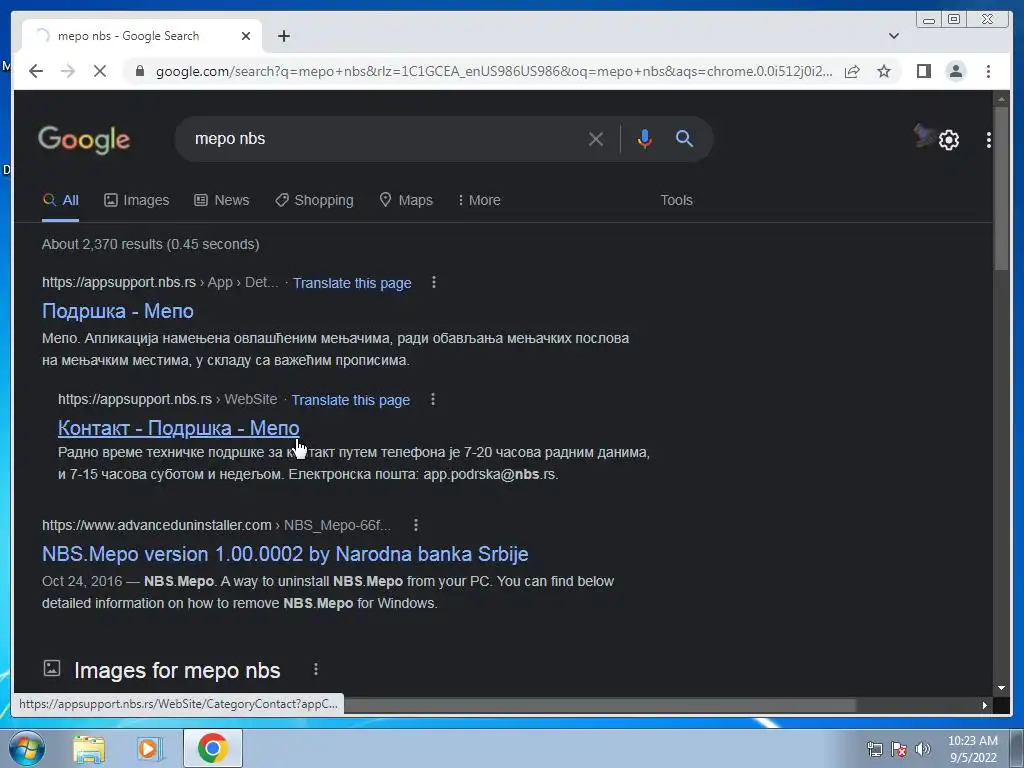
Task: Click the forward navigation arrow
Action: [x=68, y=71]
